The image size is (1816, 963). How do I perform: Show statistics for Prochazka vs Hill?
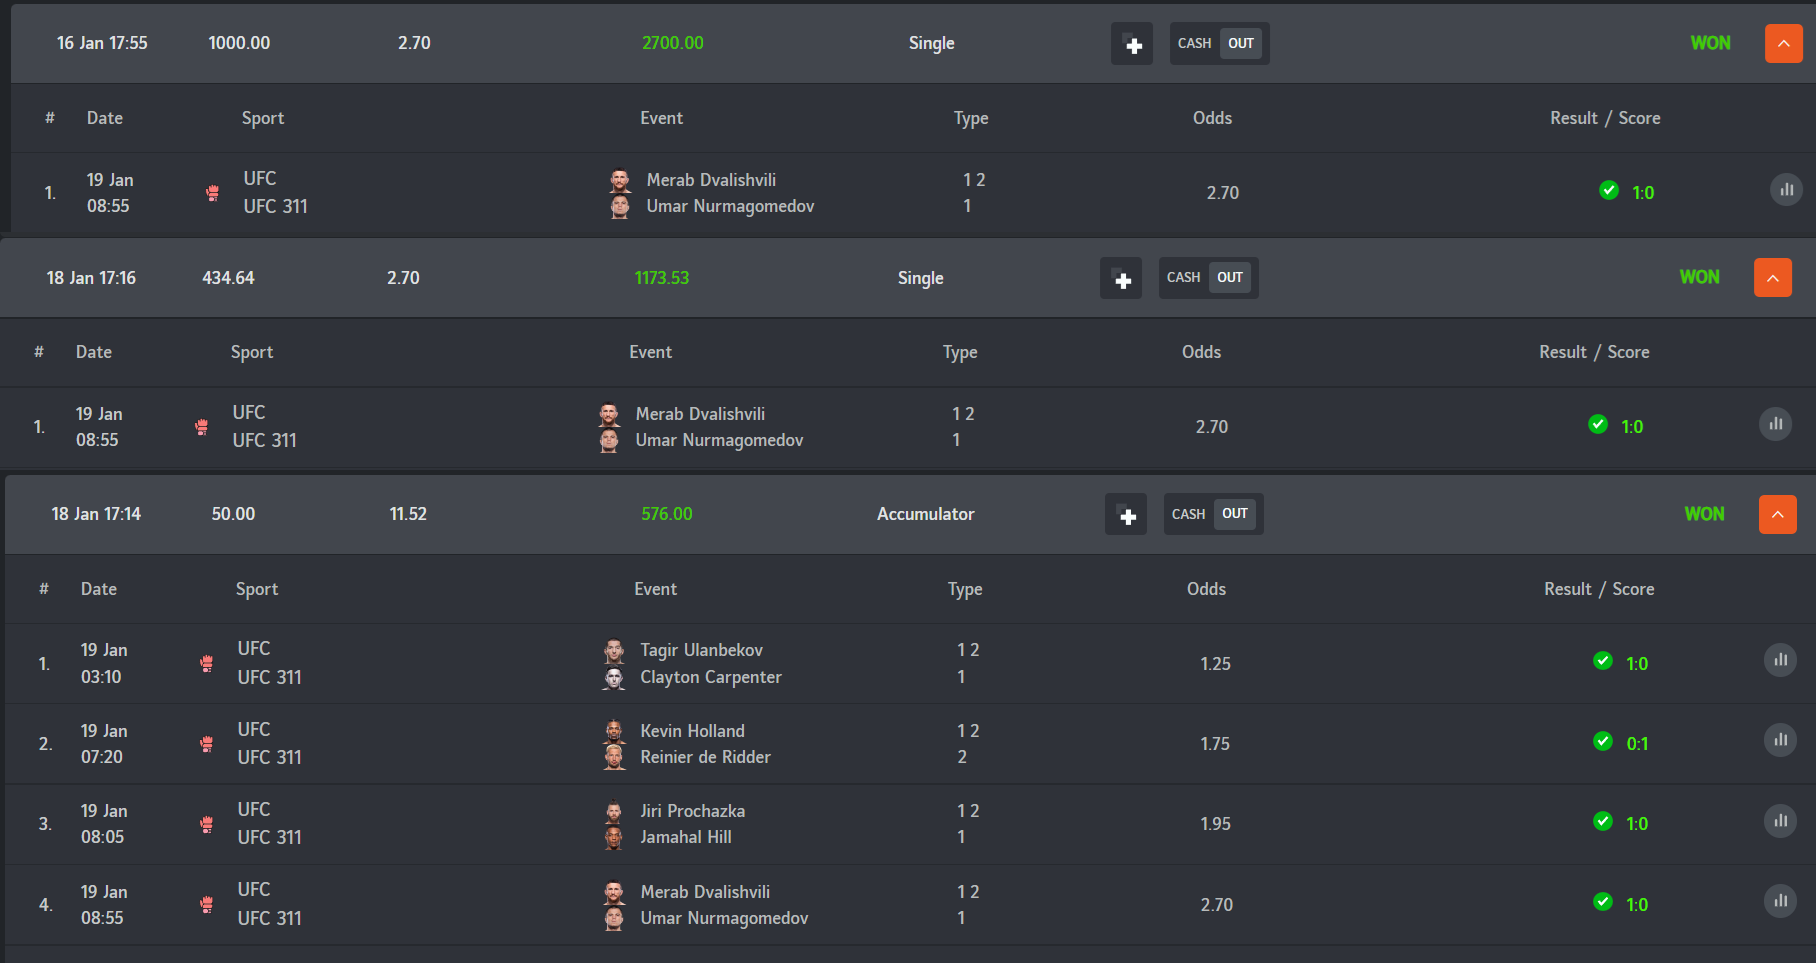coord(1780,821)
